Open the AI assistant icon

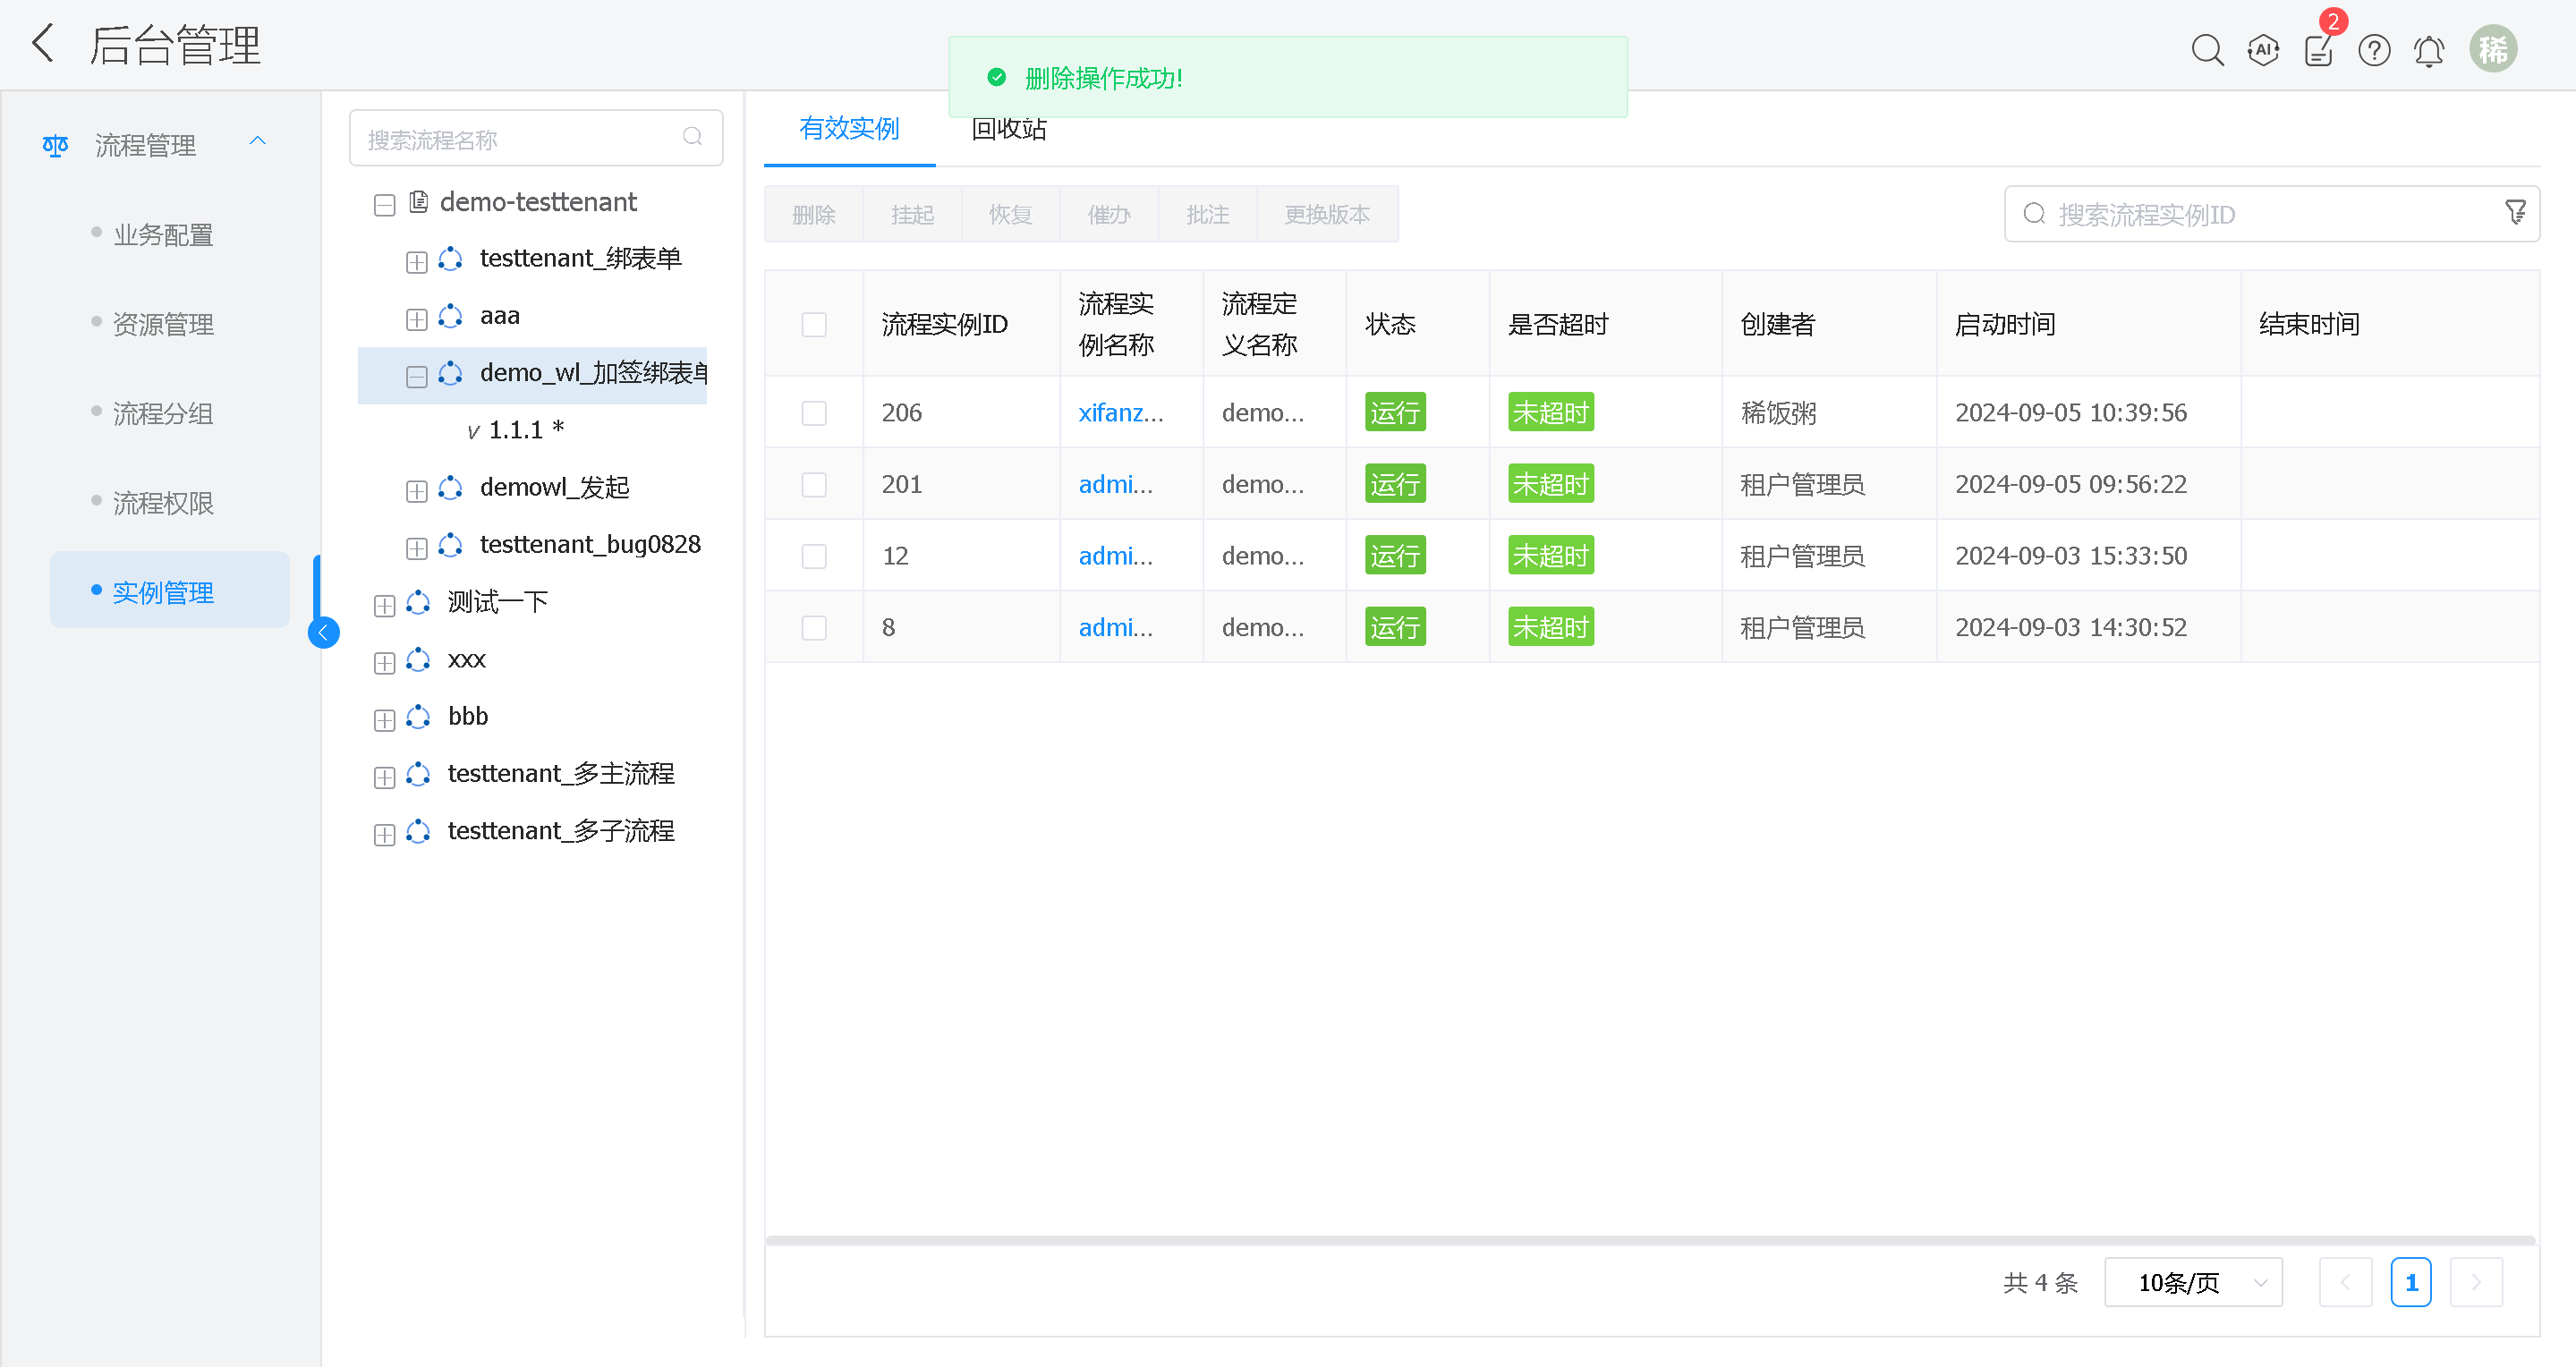(2263, 50)
